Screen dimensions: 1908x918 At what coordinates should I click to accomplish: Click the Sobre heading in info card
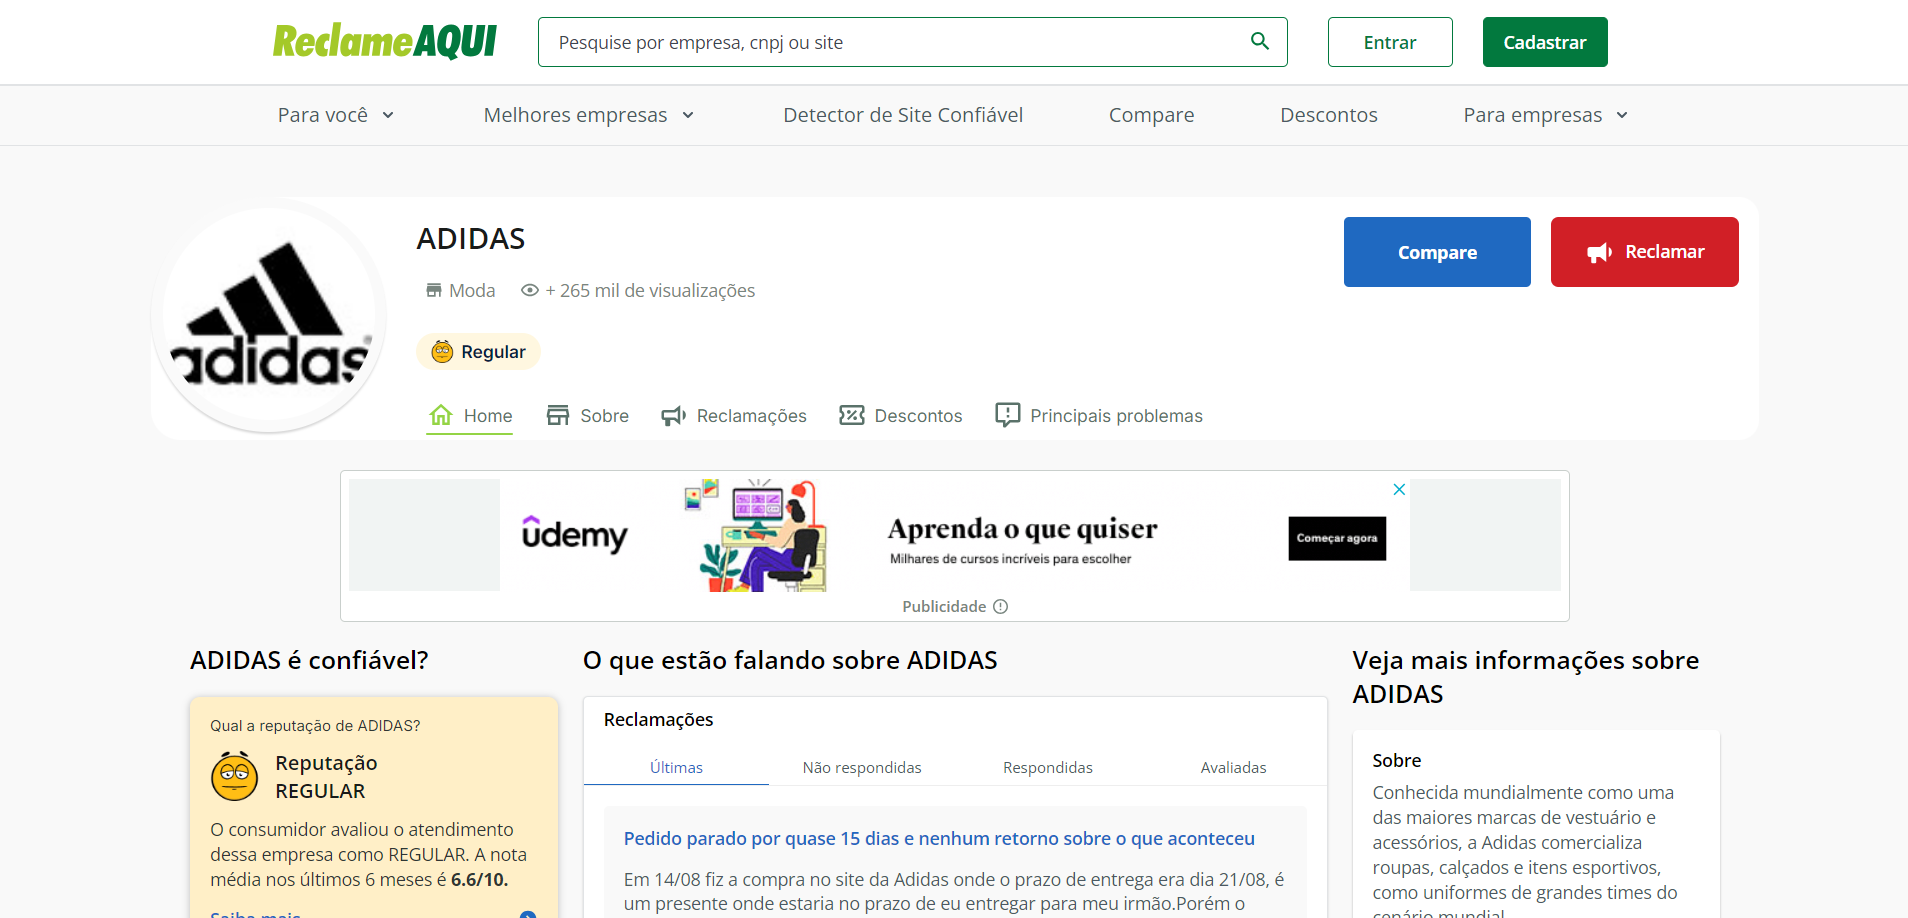(x=1397, y=760)
